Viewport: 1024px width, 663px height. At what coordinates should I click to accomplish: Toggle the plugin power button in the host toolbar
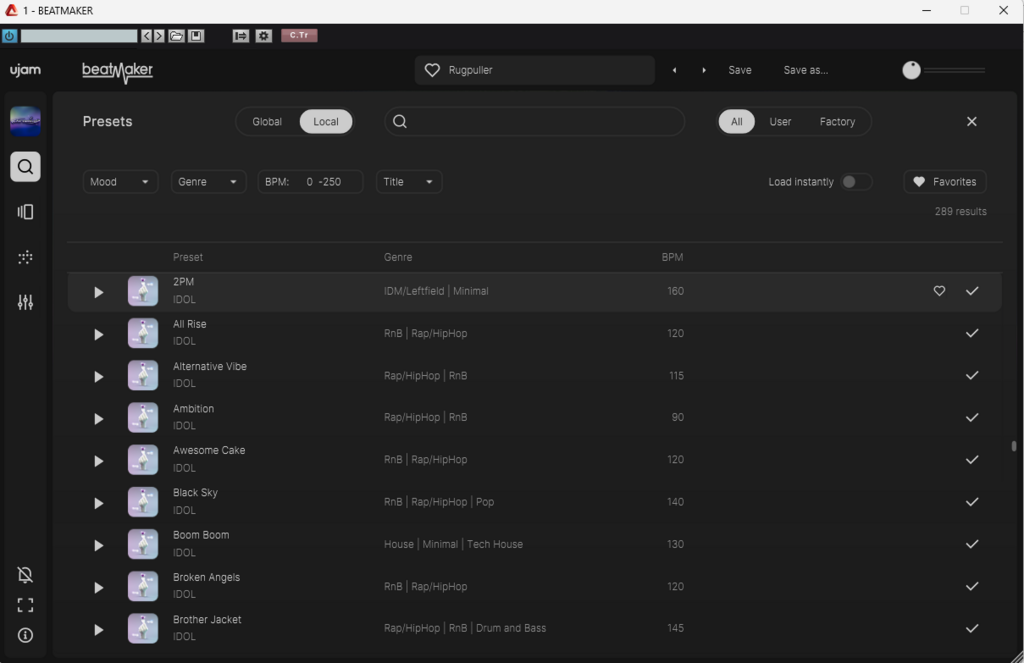[x=9, y=36]
